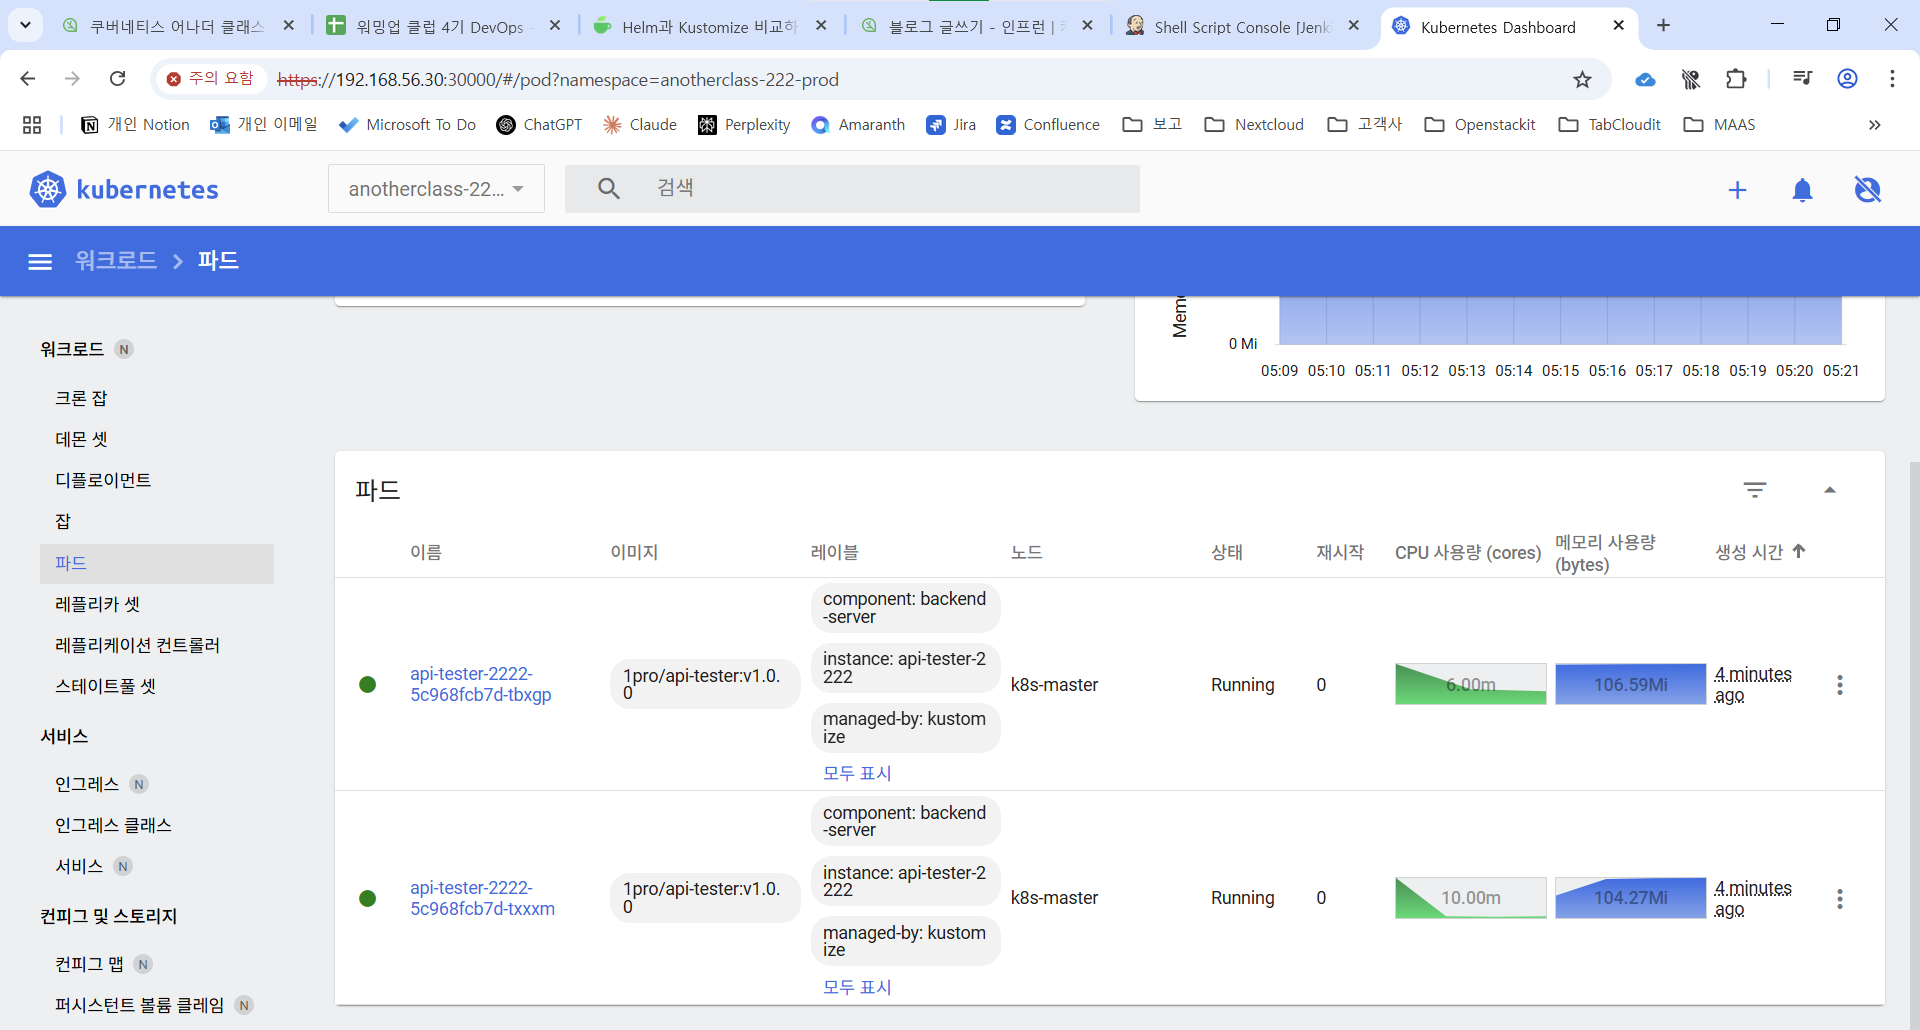This screenshot has height=1030, width=1920.
Task: Open the 디플로이먼트 sidebar menu item
Action: pyautogui.click(x=103, y=481)
